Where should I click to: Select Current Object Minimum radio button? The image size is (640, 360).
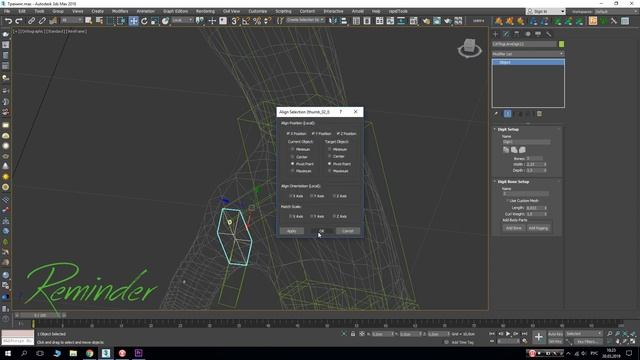tap(292, 149)
